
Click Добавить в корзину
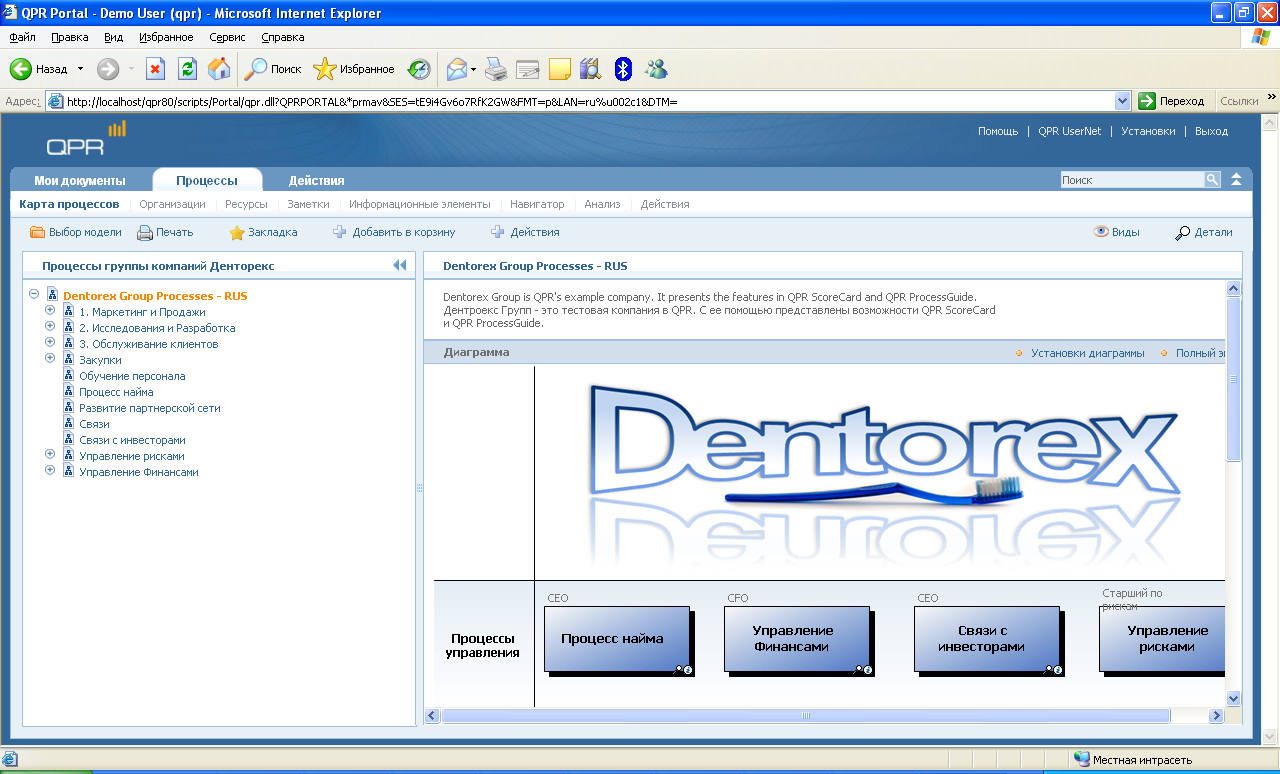point(394,232)
